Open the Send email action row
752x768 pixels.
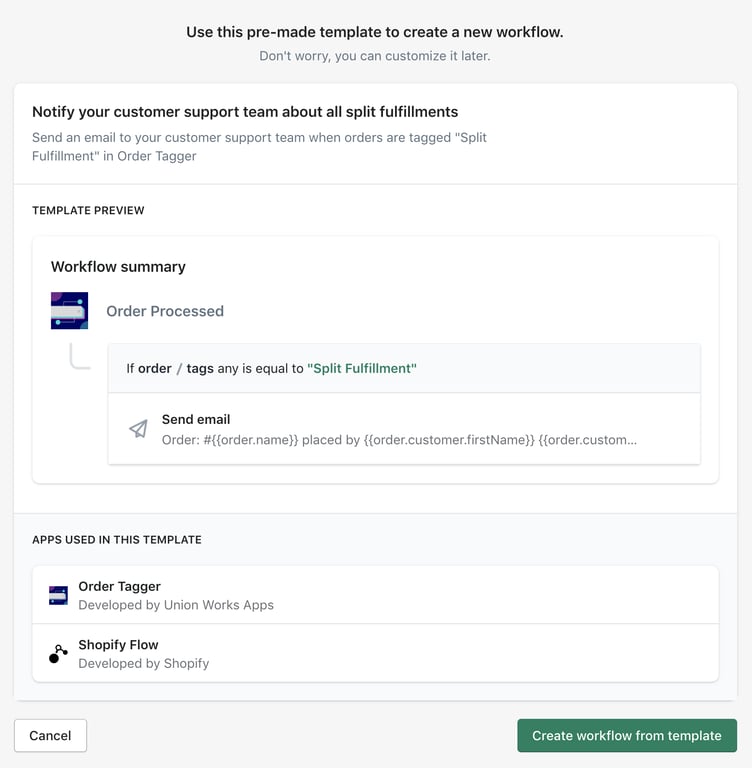coord(404,429)
